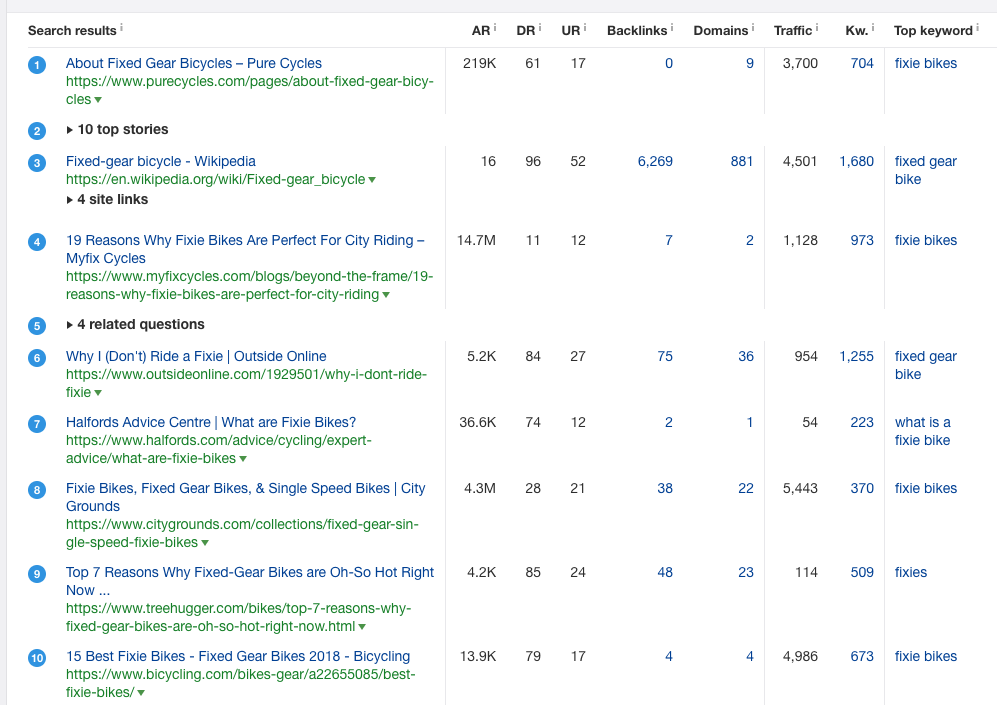The image size is (997, 705).
Task: Open the About Fixed Gear Bicycles – Pure Cycles title
Action: [194, 64]
